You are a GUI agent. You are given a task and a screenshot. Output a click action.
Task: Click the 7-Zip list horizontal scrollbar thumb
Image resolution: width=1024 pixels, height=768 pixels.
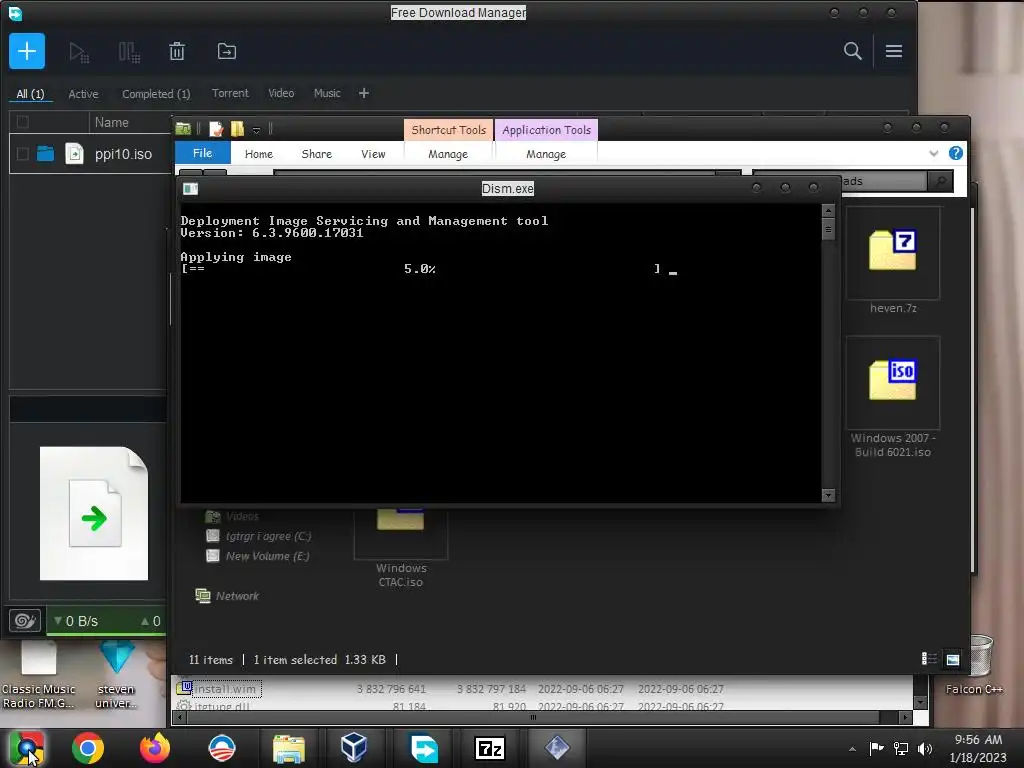533,717
